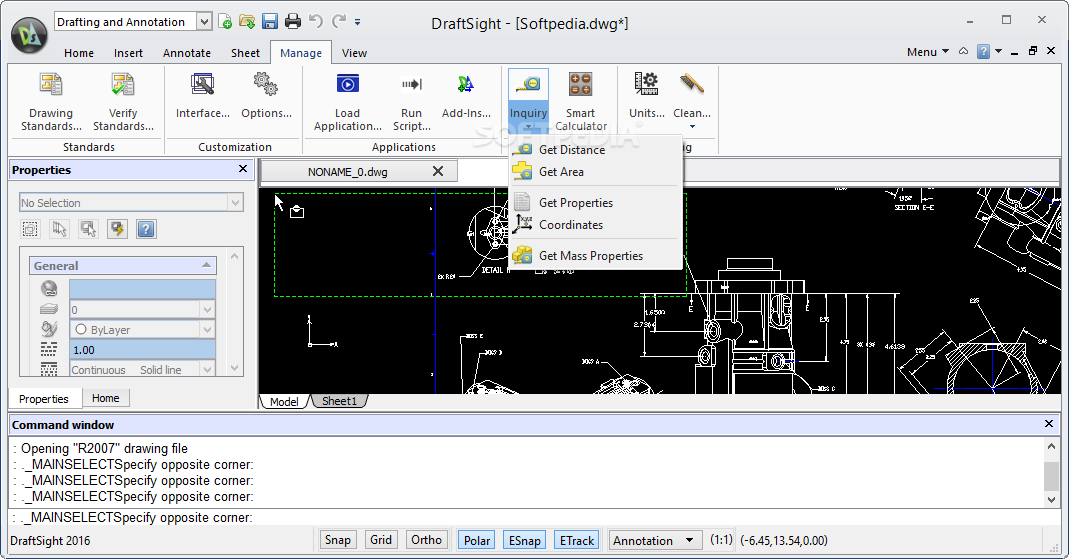Viewport: 1069px width, 559px height.
Task: Switch to the Sheet ribbon tab
Action: tap(245, 52)
